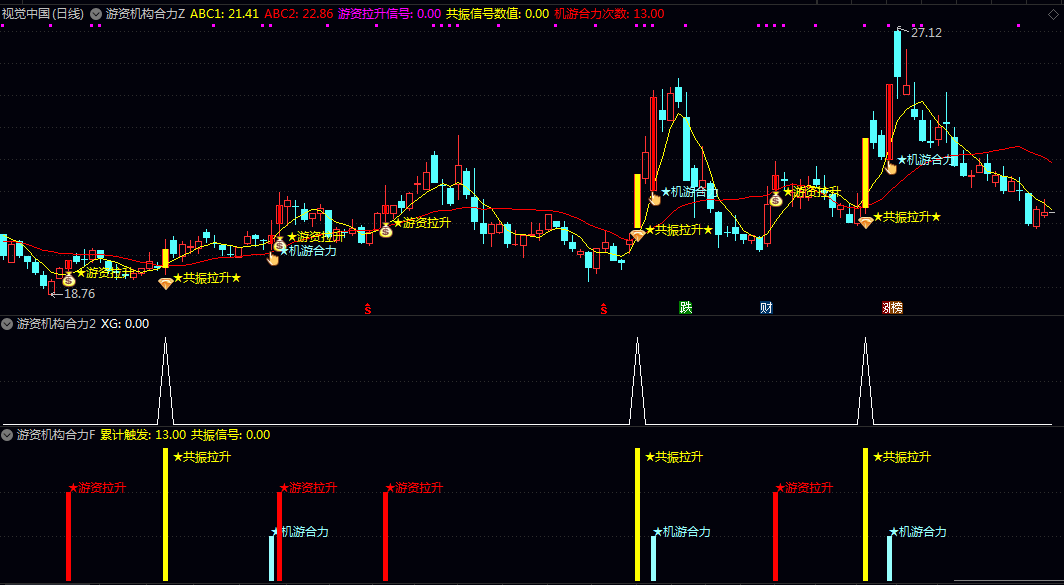This screenshot has width=1064, height=585.
Task: Click the 视觉中国(日线) chart title
Action: tap(43, 14)
